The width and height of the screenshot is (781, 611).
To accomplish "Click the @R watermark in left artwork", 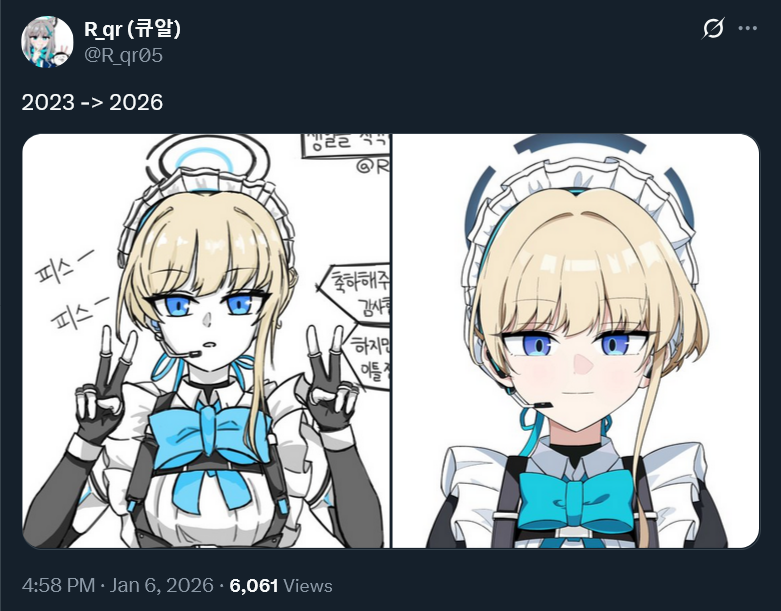I will (373, 166).
